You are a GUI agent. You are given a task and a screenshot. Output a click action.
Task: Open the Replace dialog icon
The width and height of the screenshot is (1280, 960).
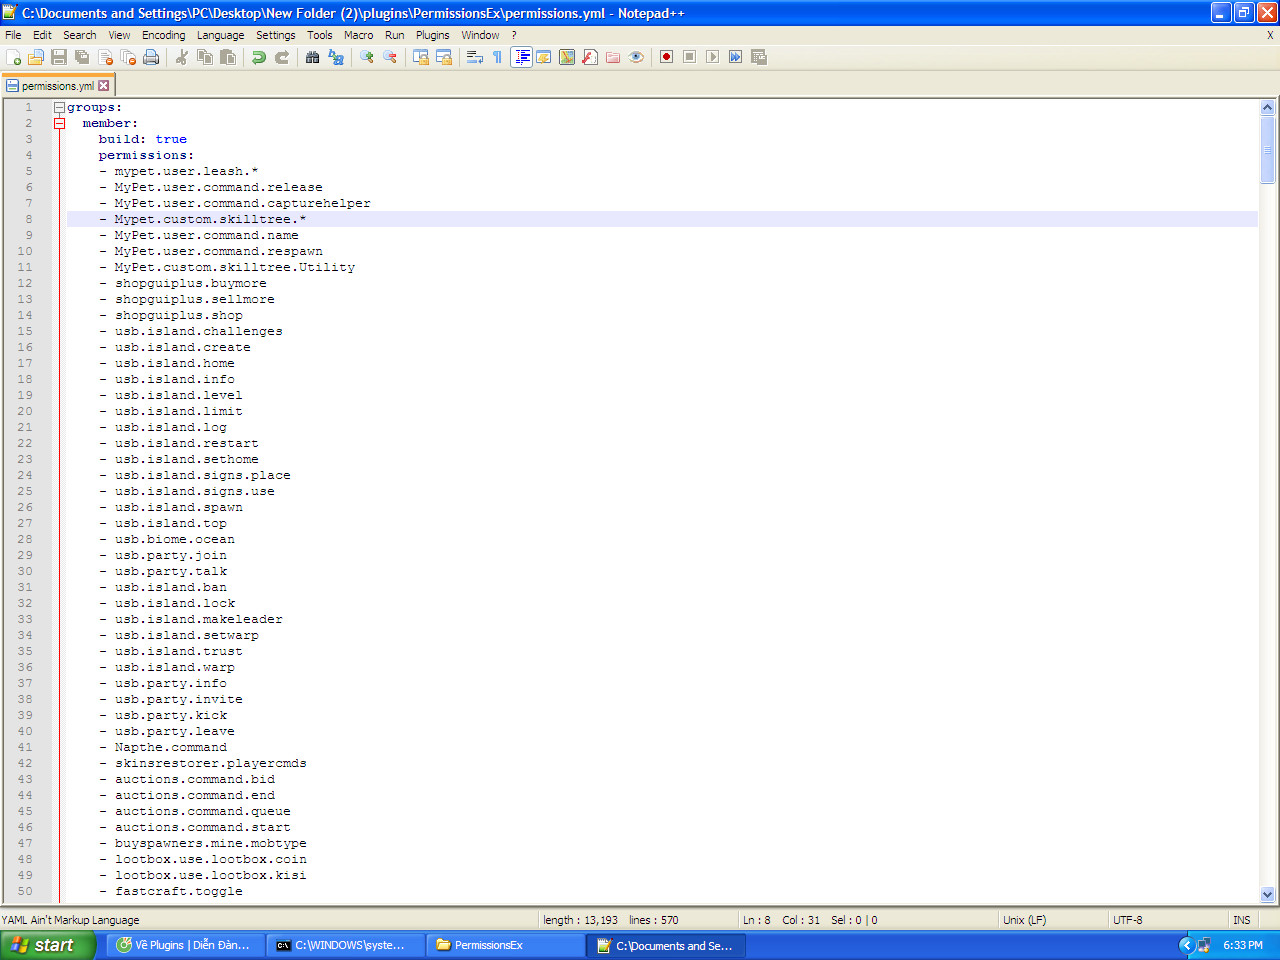336,57
